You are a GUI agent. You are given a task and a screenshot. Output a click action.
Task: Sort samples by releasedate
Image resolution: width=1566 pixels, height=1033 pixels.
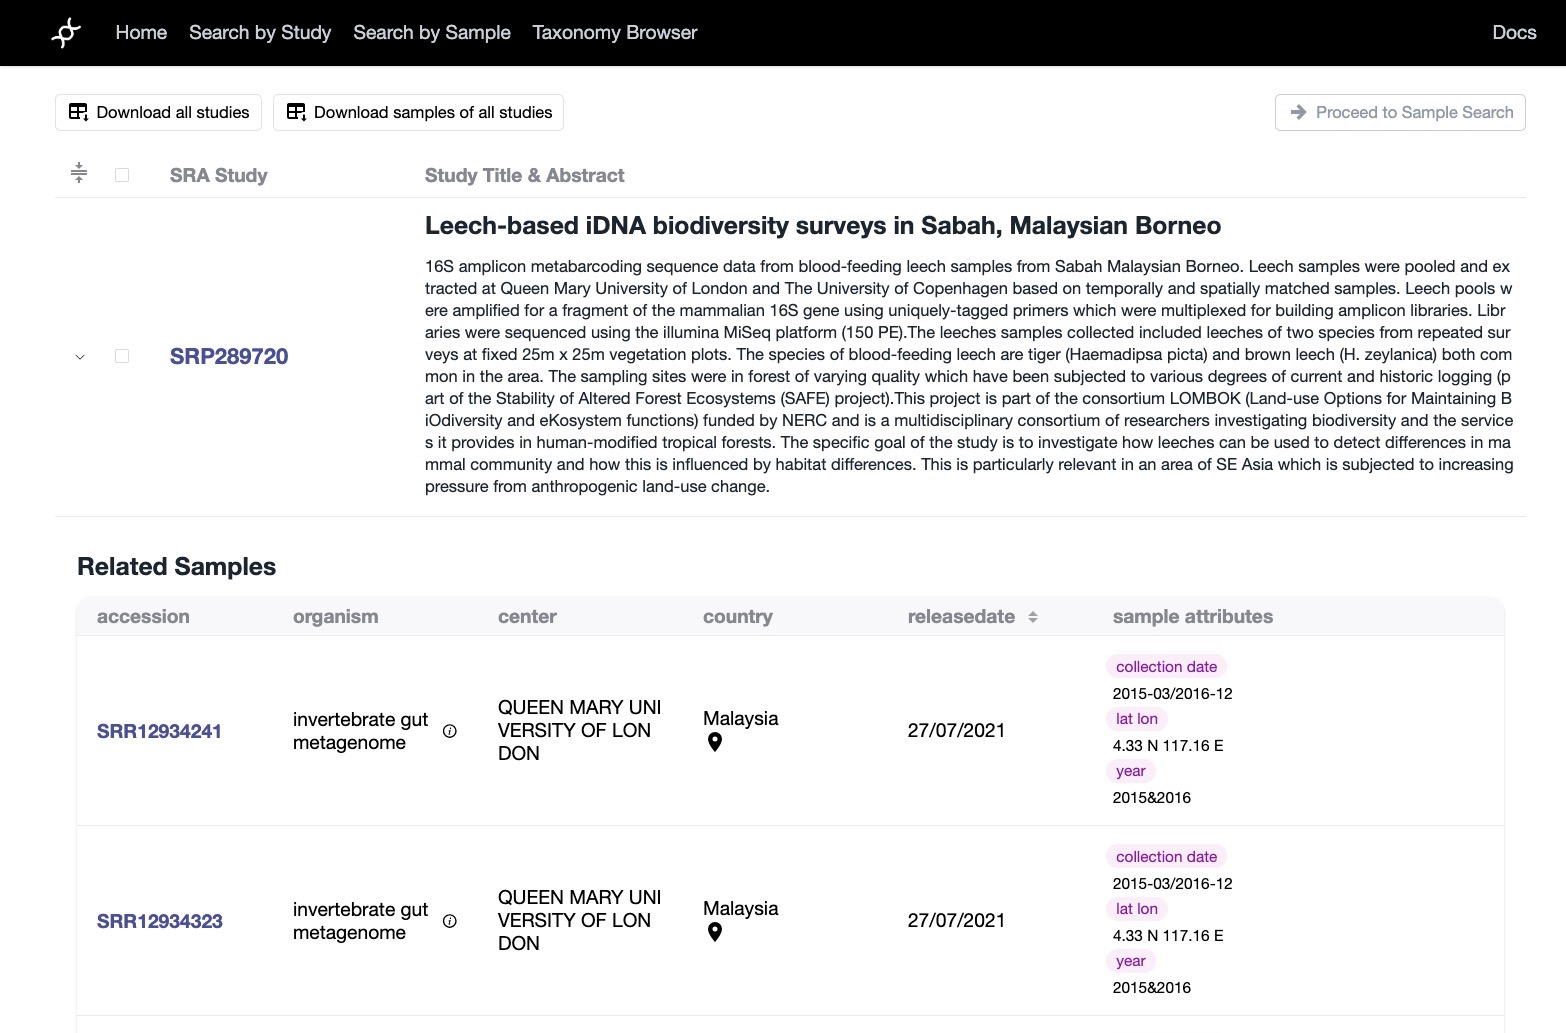click(x=1033, y=617)
